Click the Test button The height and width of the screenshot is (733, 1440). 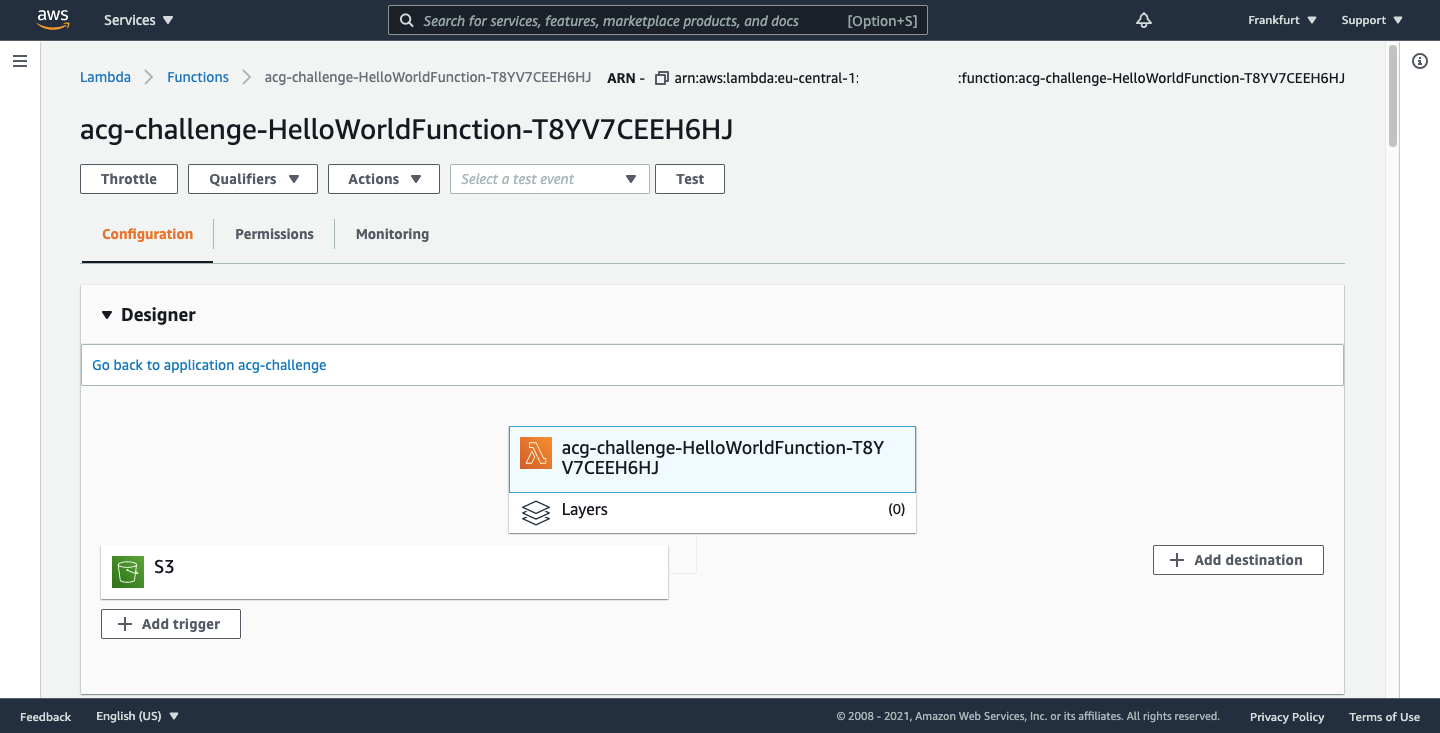coord(690,179)
